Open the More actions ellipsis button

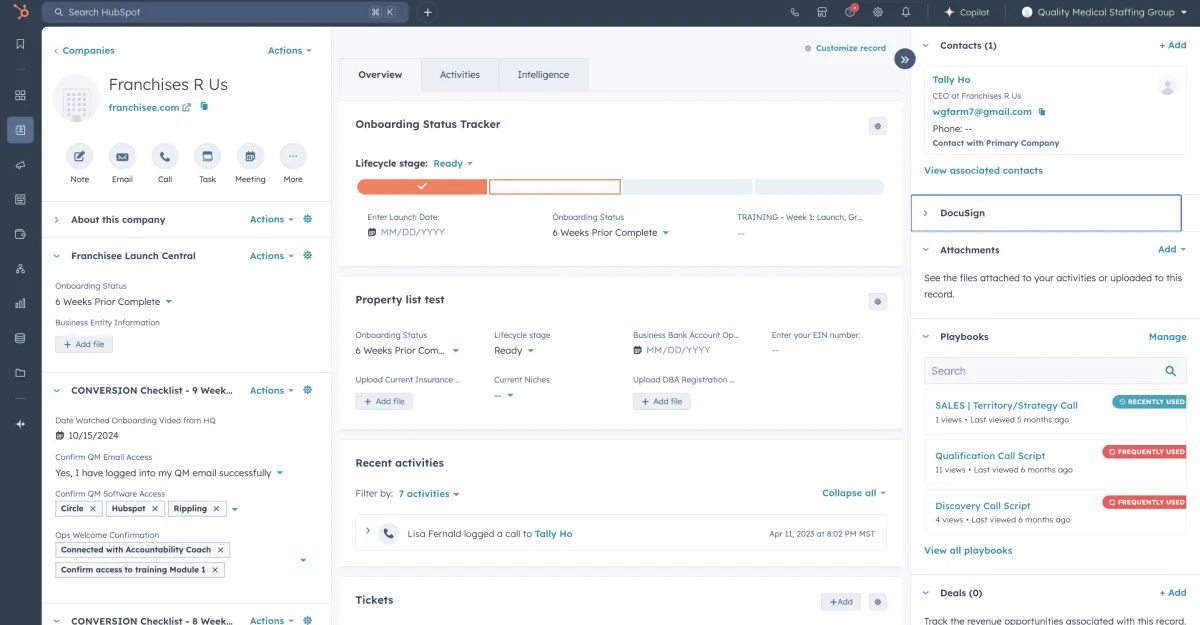point(293,156)
